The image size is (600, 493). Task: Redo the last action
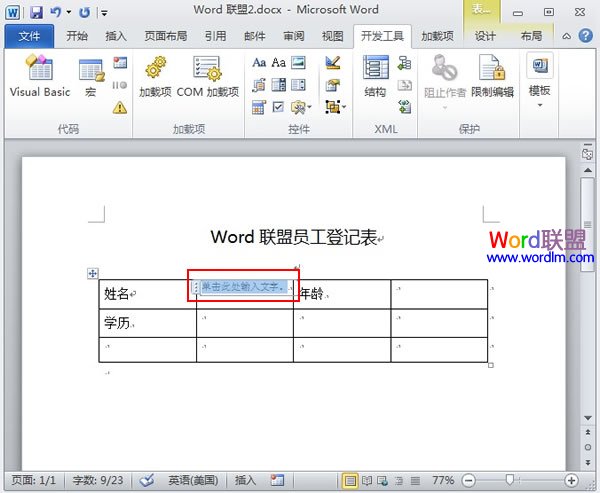tap(84, 12)
